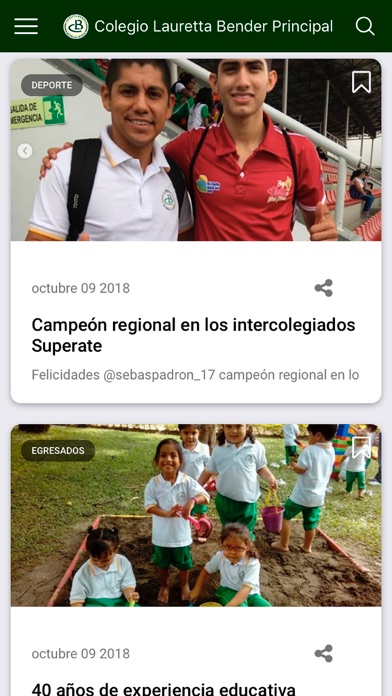Click the Felicidades @sebaspadron_17 excerpt text
Image resolution: width=392 pixels, height=696 pixels.
pyautogui.click(x=195, y=375)
